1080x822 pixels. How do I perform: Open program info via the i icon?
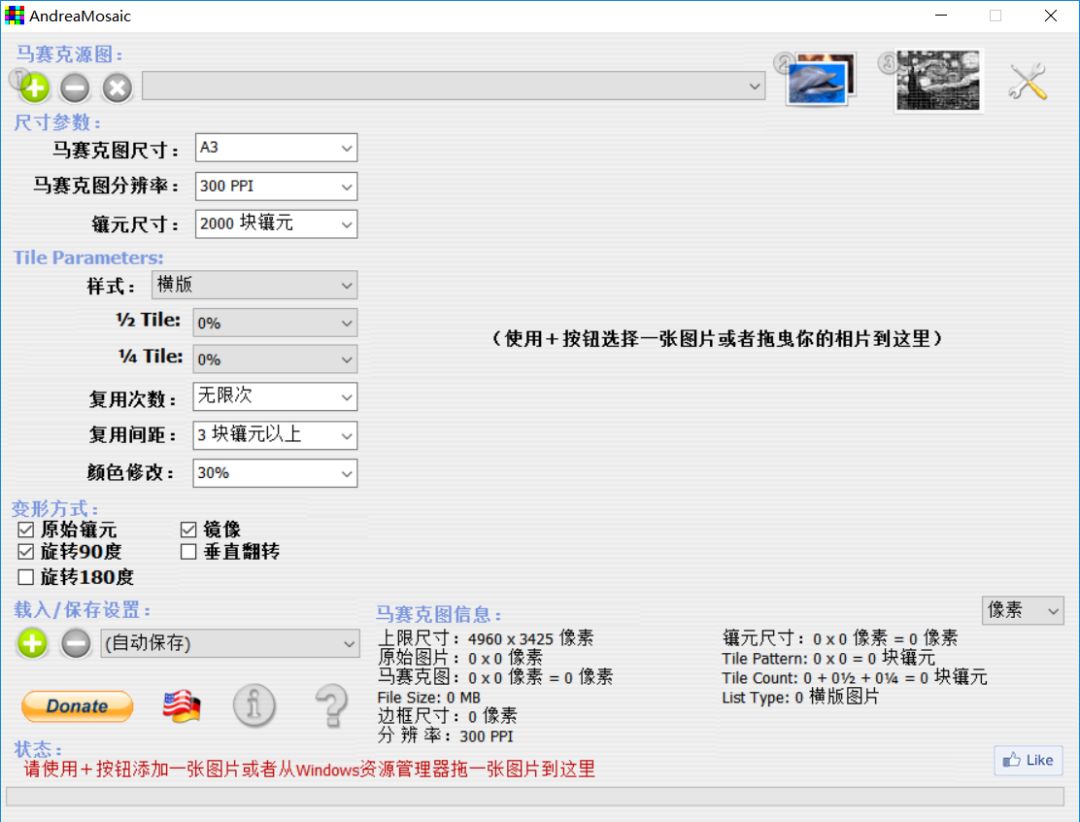(x=254, y=706)
